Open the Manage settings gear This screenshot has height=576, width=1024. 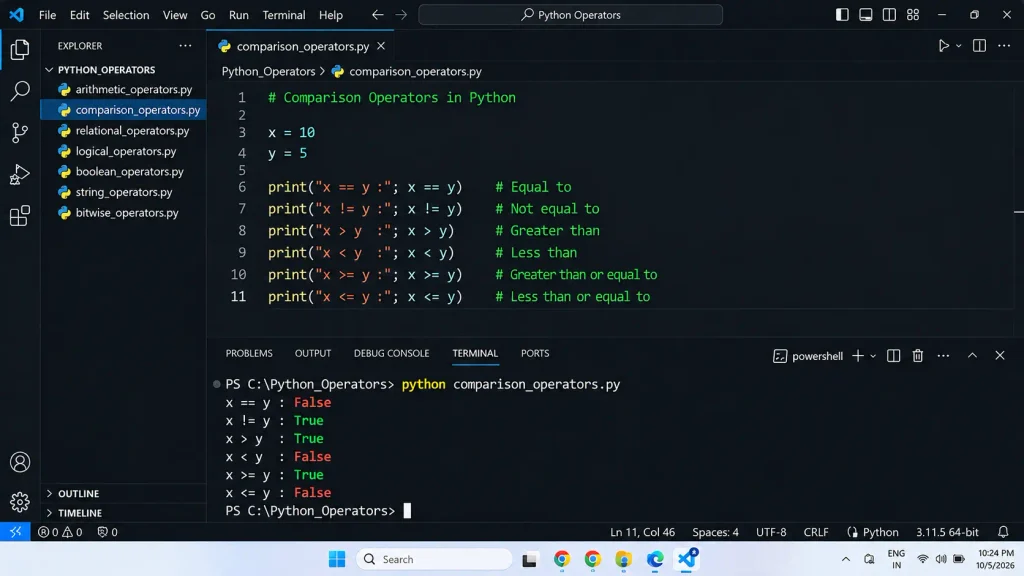coord(20,502)
